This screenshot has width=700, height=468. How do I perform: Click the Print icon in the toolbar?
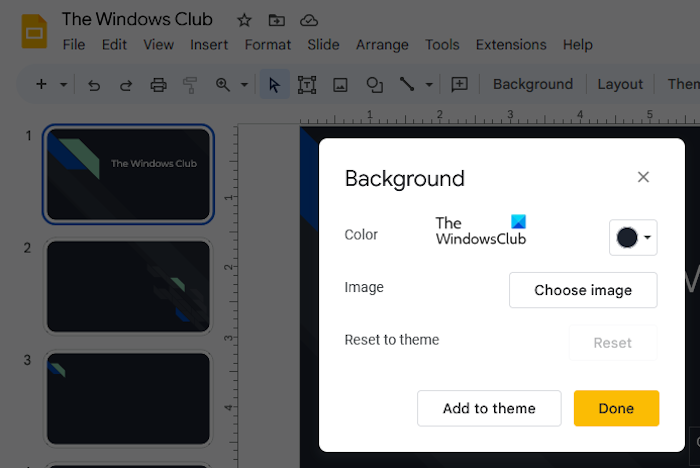coord(158,84)
